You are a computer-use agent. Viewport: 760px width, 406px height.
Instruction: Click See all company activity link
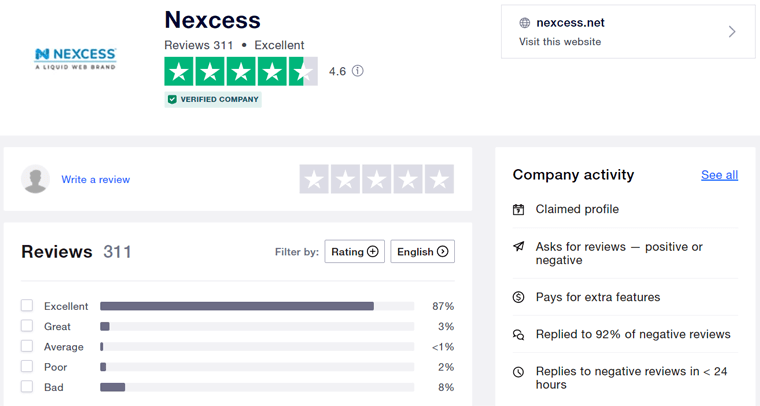(x=719, y=175)
